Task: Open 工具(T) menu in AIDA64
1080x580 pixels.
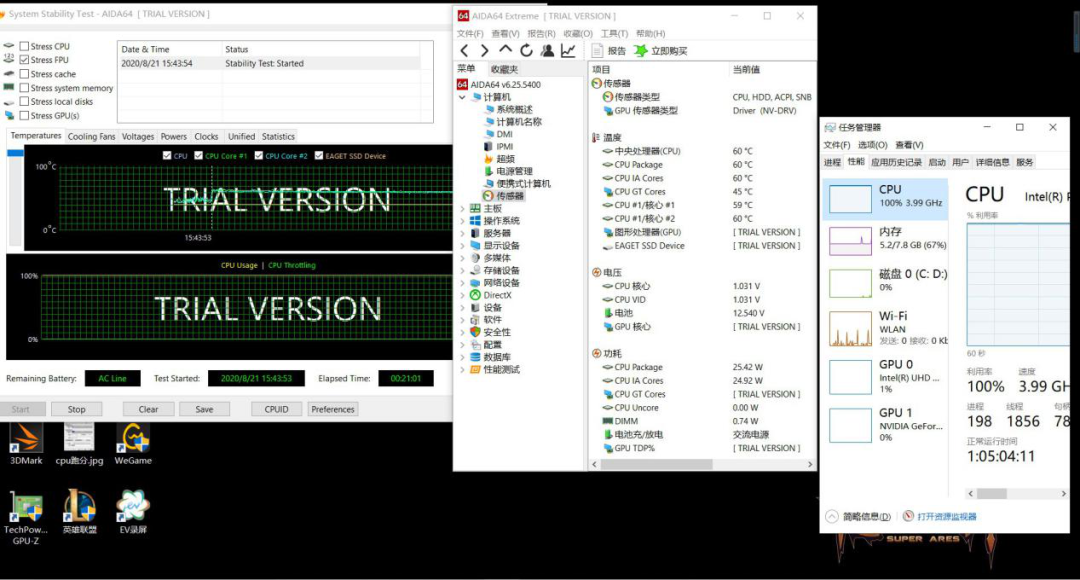Action: (x=614, y=34)
